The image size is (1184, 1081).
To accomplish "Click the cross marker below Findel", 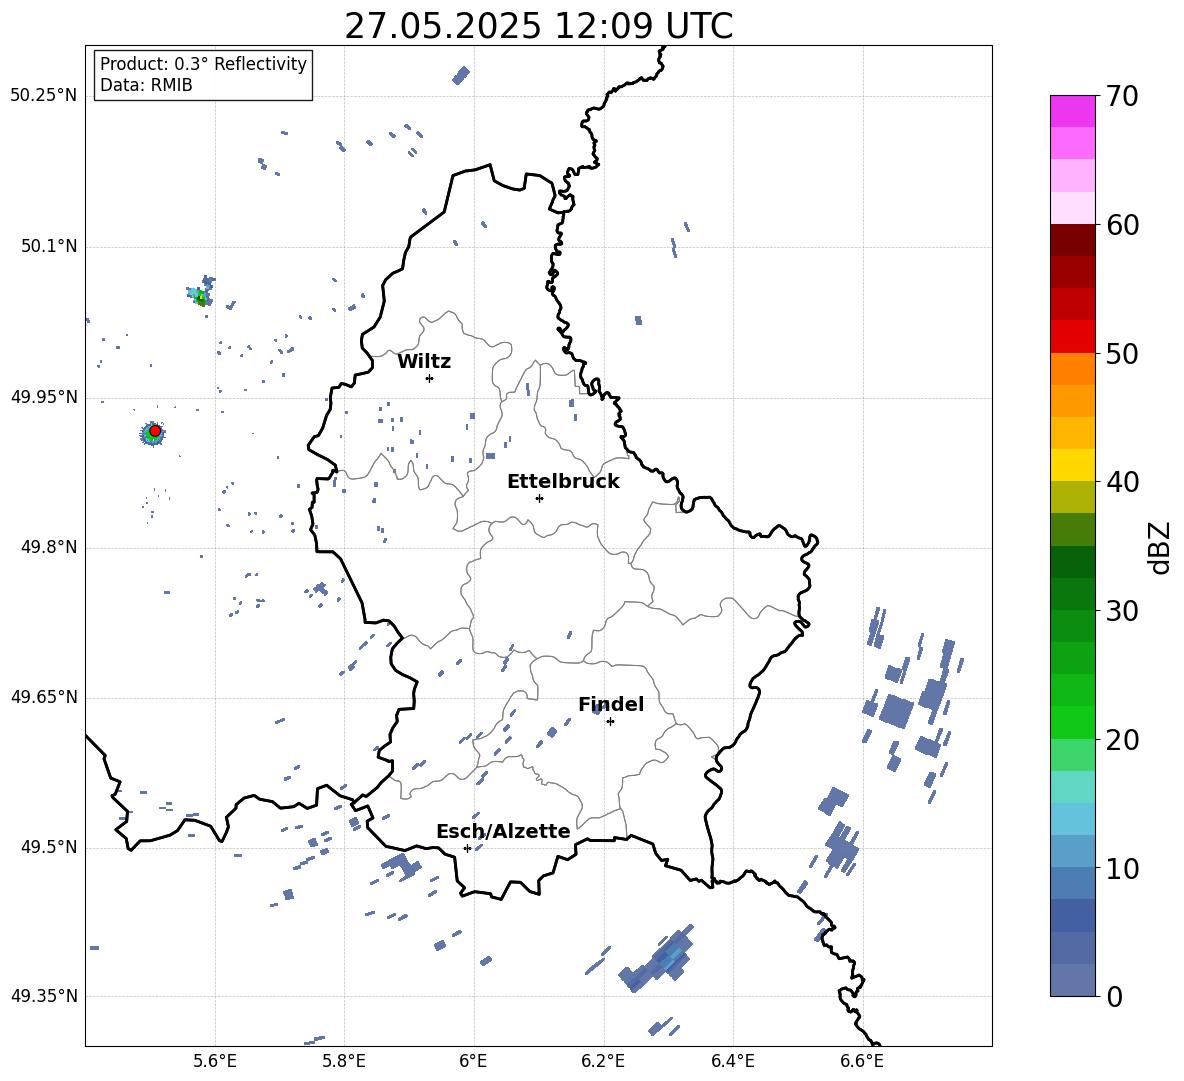I will [x=610, y=722].
